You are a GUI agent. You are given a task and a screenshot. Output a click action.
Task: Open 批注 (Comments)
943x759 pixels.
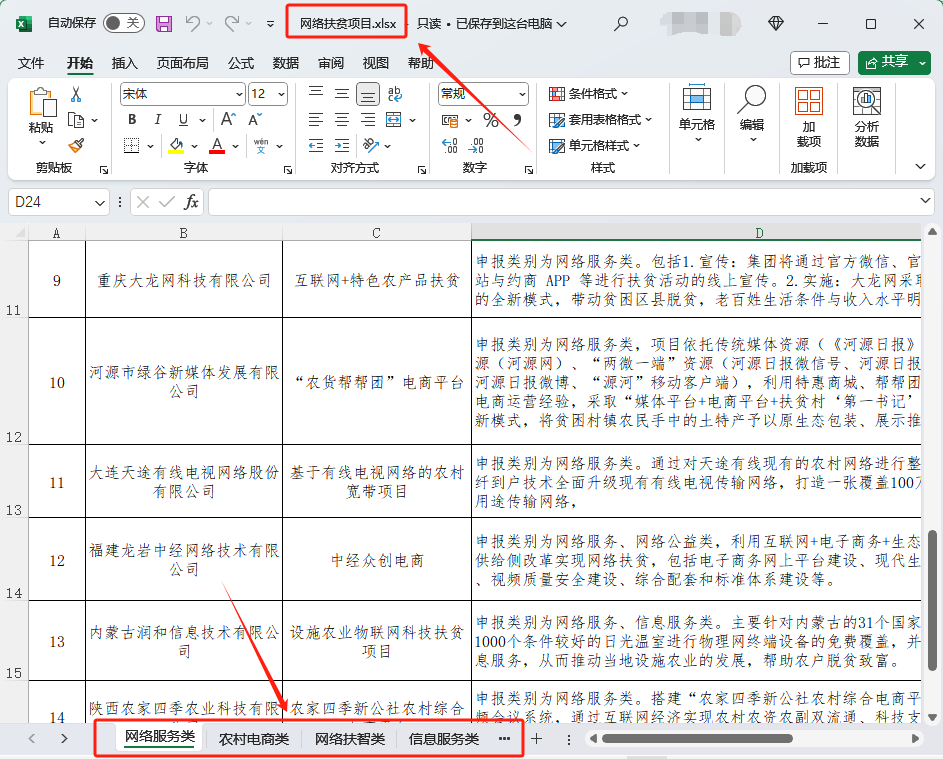point(820,62)
